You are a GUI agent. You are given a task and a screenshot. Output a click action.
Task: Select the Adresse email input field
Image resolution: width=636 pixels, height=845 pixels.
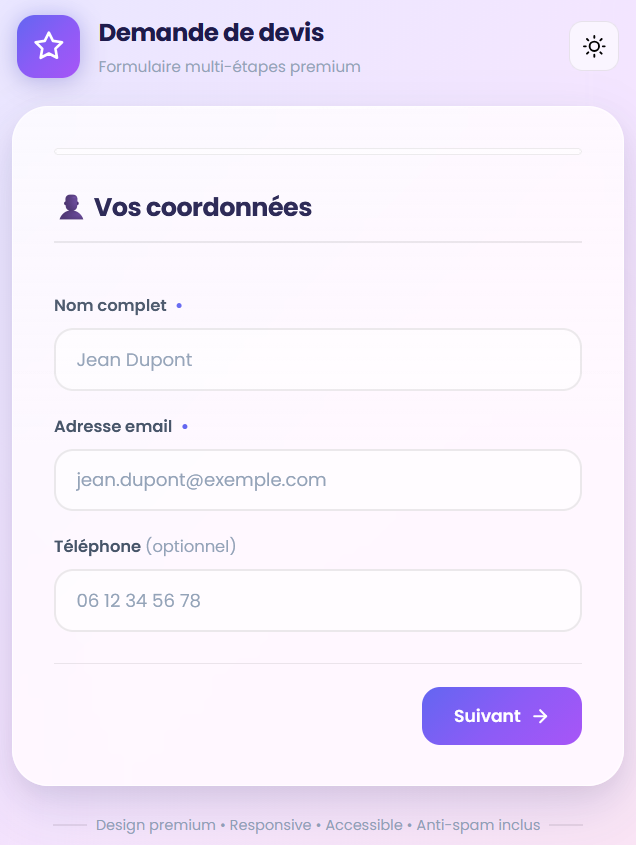point(318,480)
